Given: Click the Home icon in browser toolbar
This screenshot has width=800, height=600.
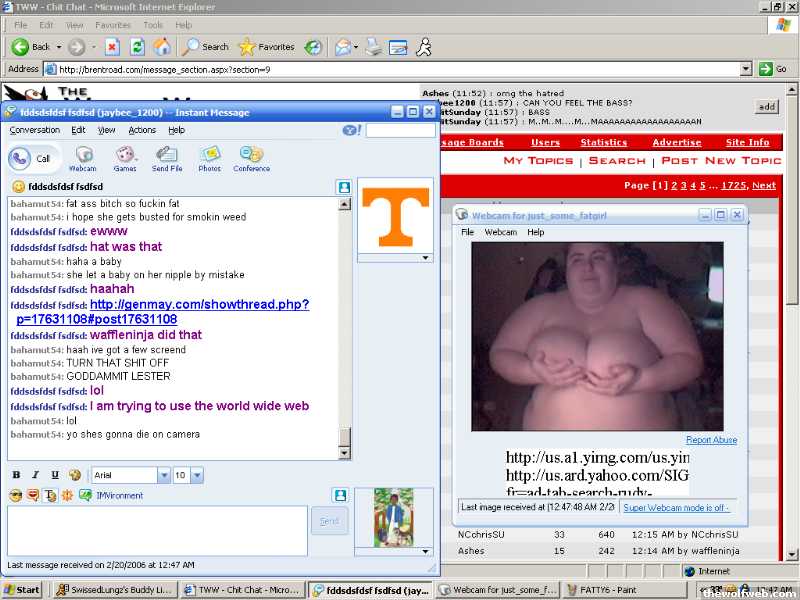Looking at the screenshot, I should 161,47.
